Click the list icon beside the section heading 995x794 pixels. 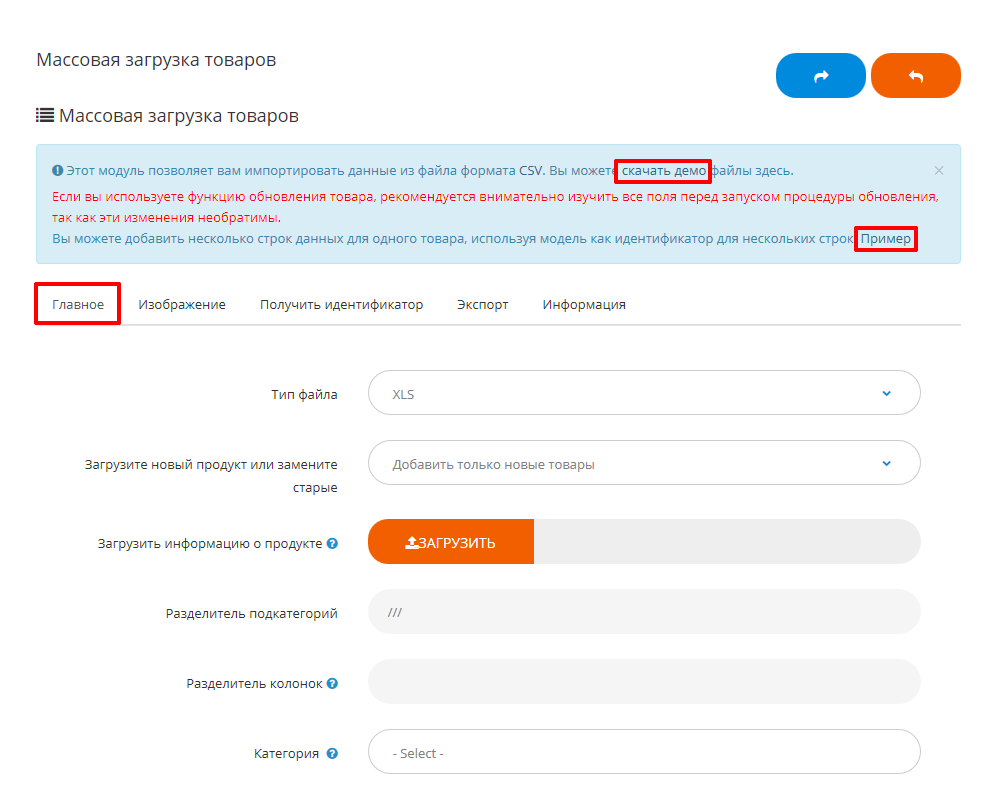[45, 116]
